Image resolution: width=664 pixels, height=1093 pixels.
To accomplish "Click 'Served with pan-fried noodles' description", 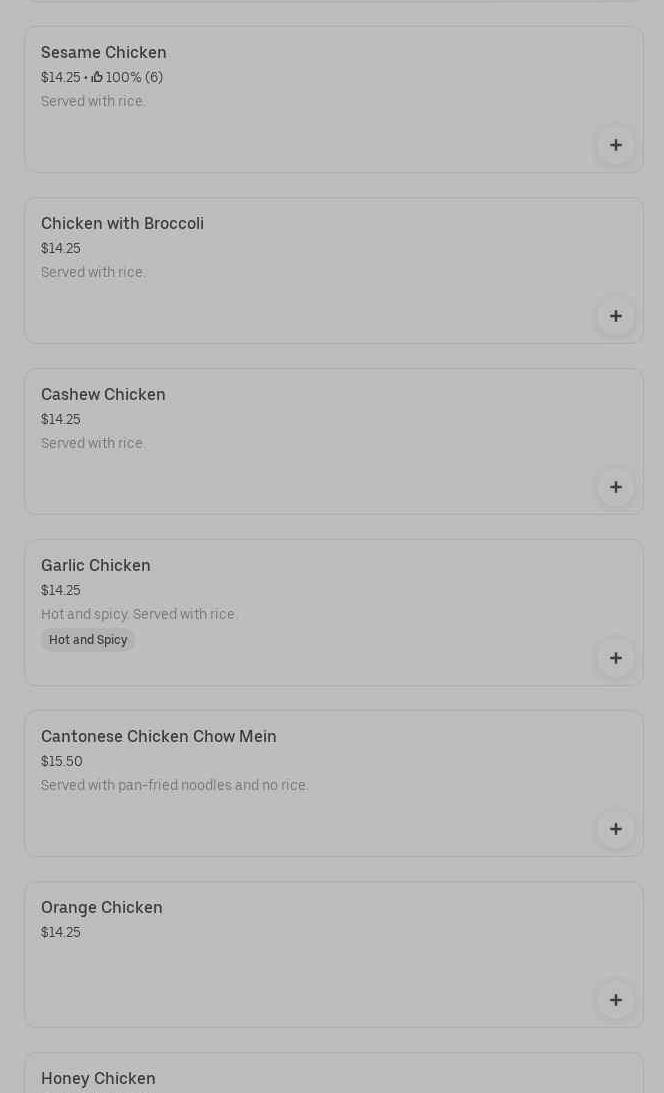I will click(174, 785).
